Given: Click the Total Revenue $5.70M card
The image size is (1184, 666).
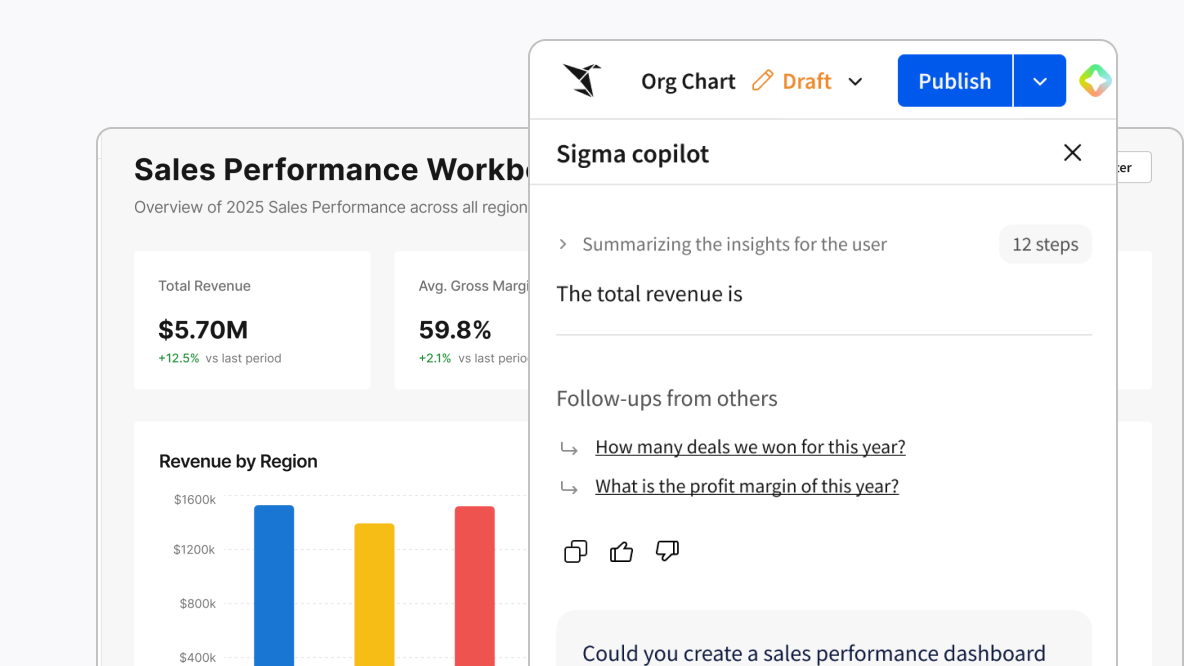Looking at the screenshot, I should (252, 320).
